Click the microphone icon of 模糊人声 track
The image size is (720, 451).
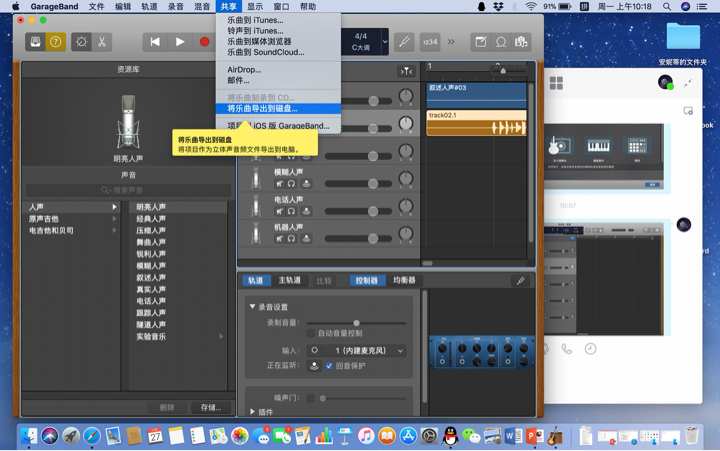pyautogui.click(x=256, y=178)
